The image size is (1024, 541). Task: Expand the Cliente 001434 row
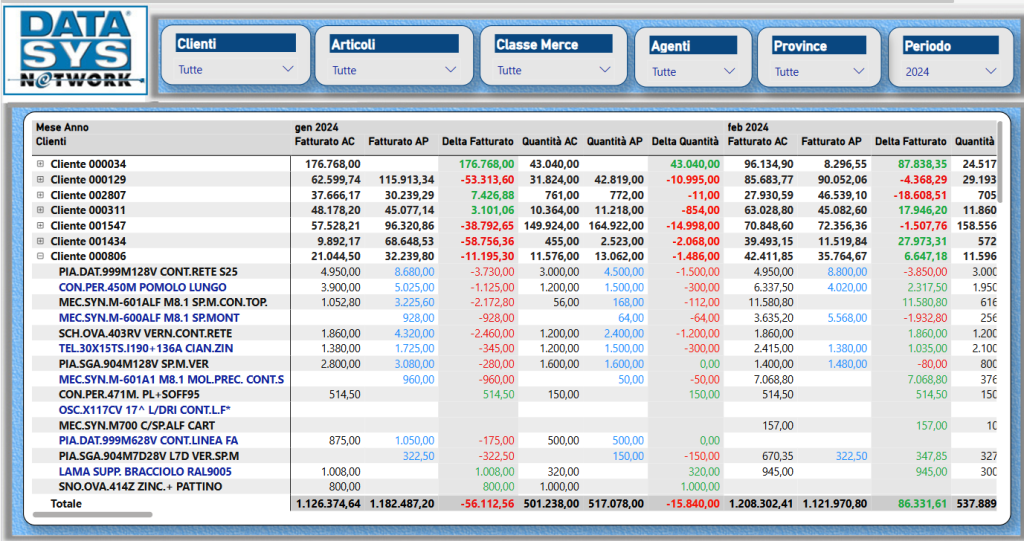click(41, 241)
